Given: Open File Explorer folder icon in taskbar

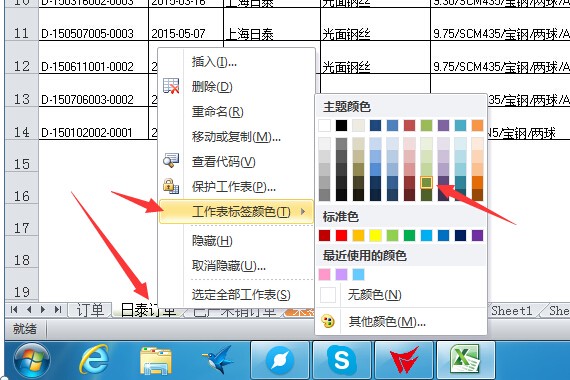Looking at the screenshot, I should 156,360.
